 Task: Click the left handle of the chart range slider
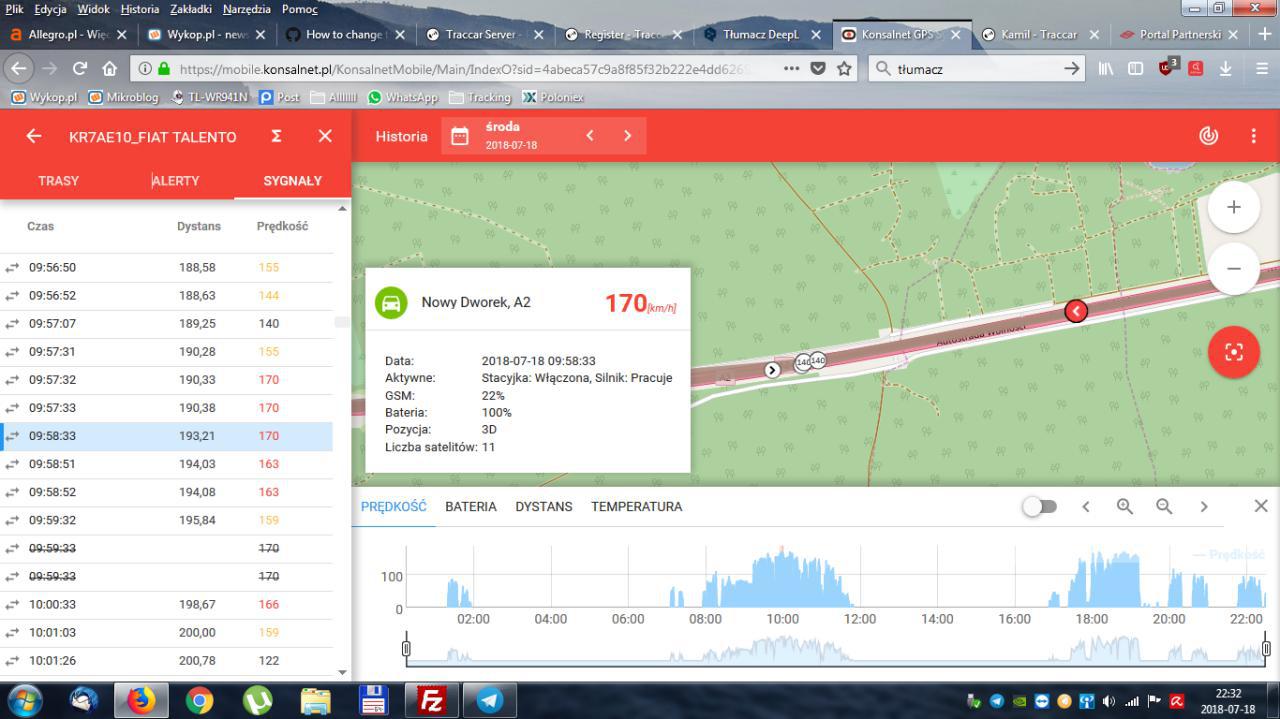pos(406,649)
